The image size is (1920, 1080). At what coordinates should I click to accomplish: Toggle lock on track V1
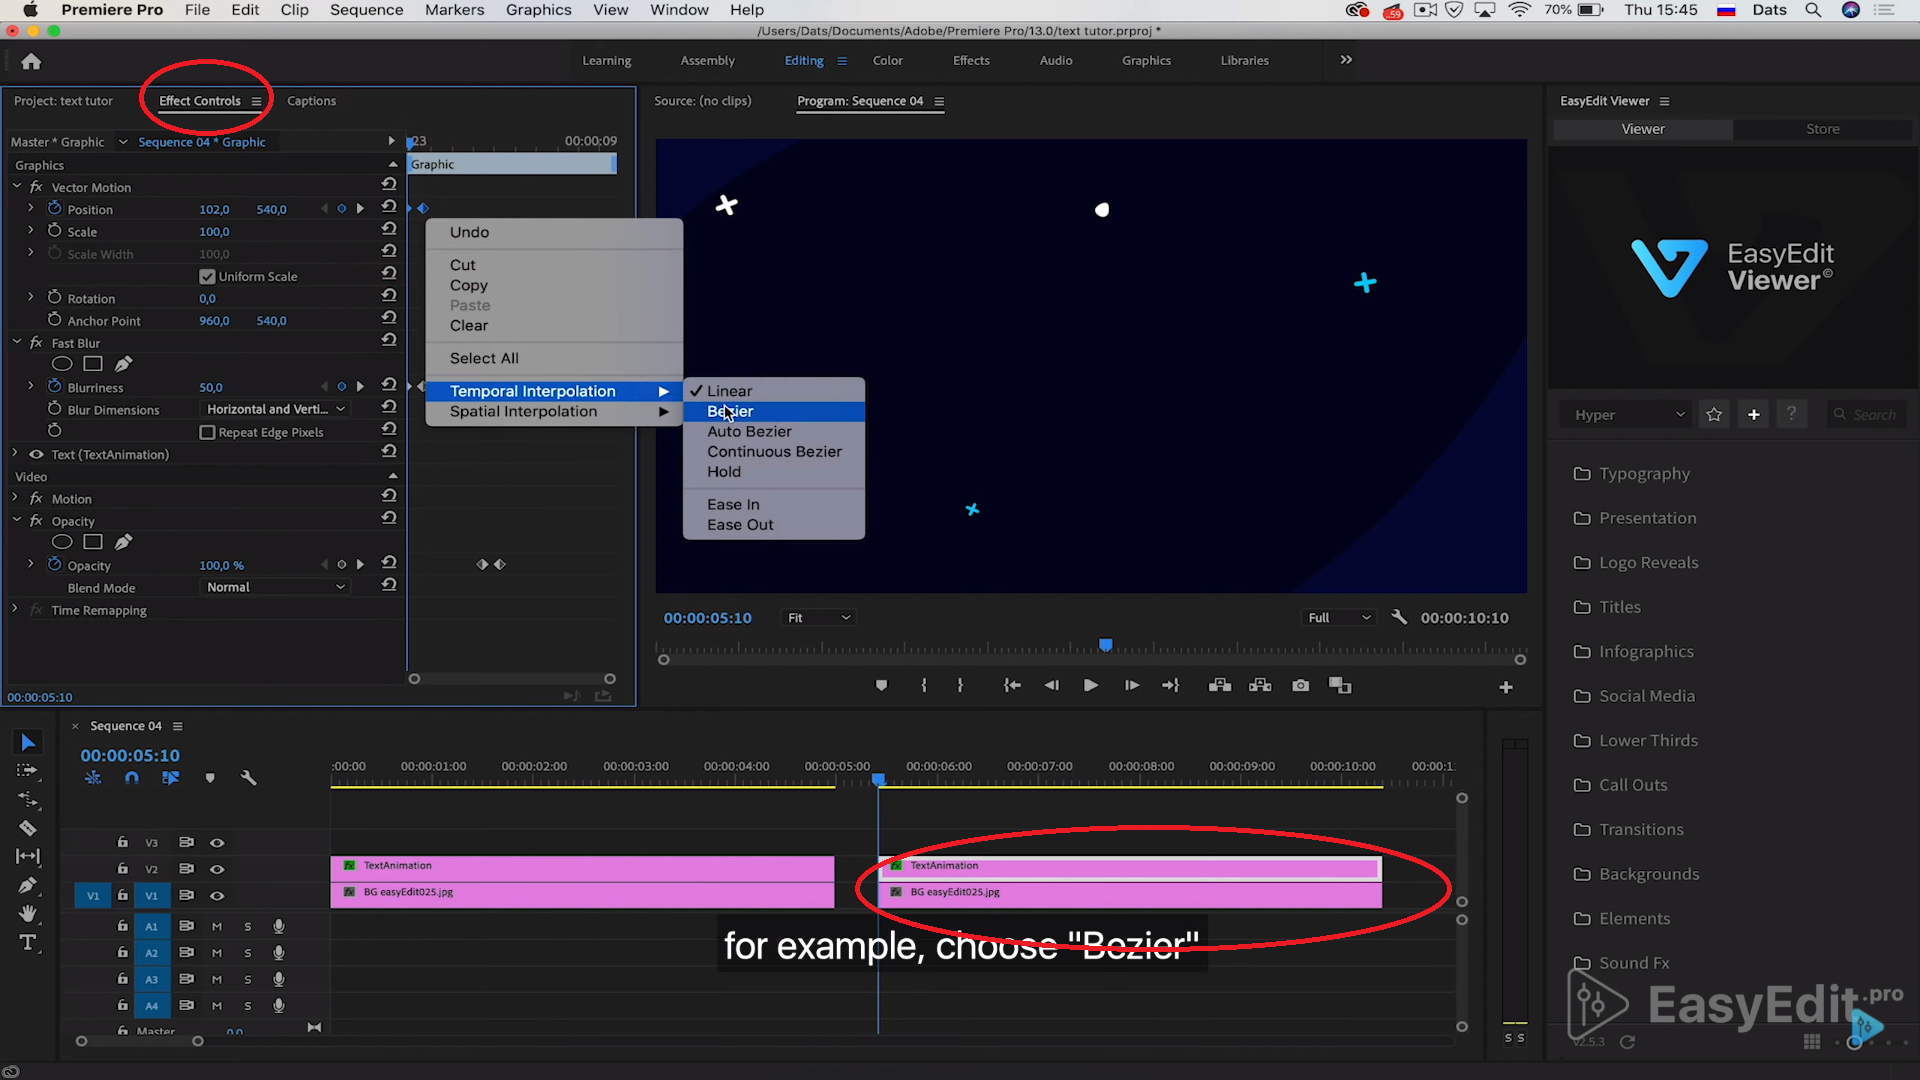point(122,895)
